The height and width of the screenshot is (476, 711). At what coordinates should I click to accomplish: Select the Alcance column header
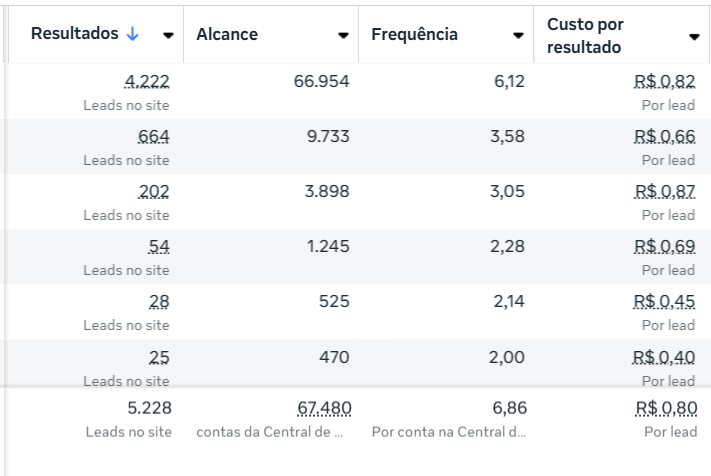click(227, 34)
